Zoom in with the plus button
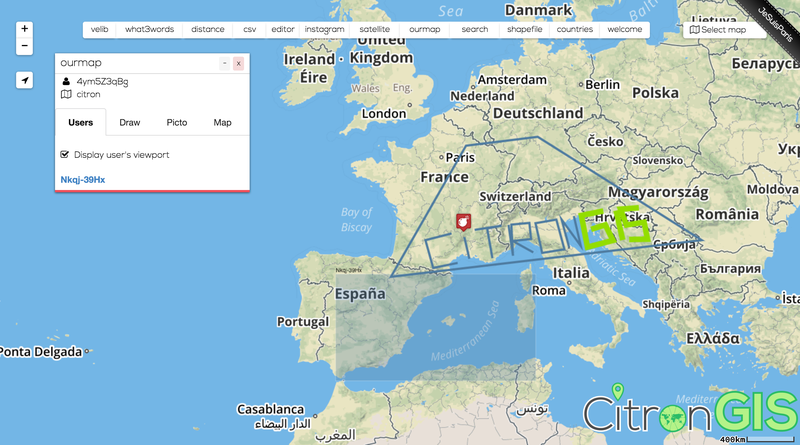The image size is (800, 445). click(x=24, y=29)
